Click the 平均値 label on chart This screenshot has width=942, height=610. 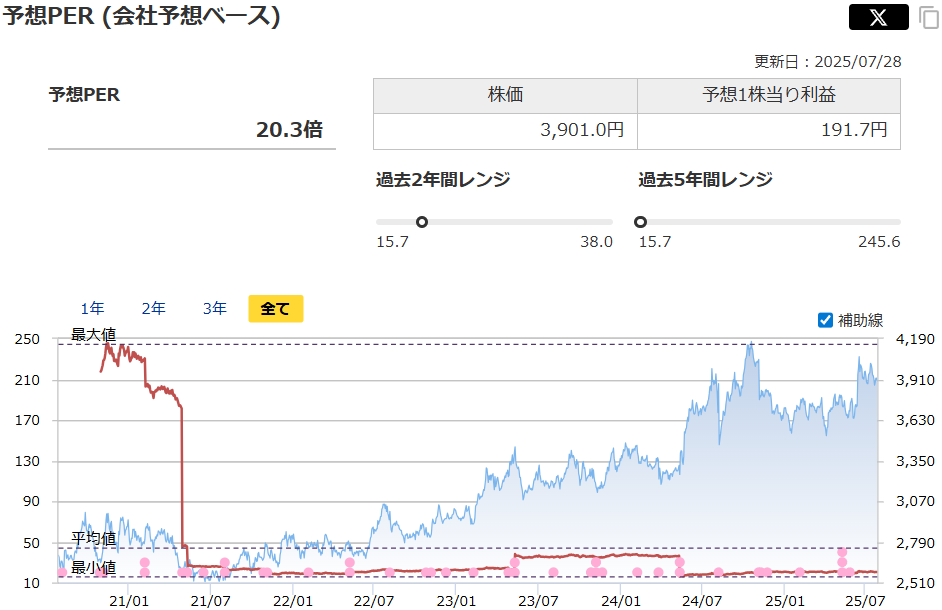pos(93,539)
